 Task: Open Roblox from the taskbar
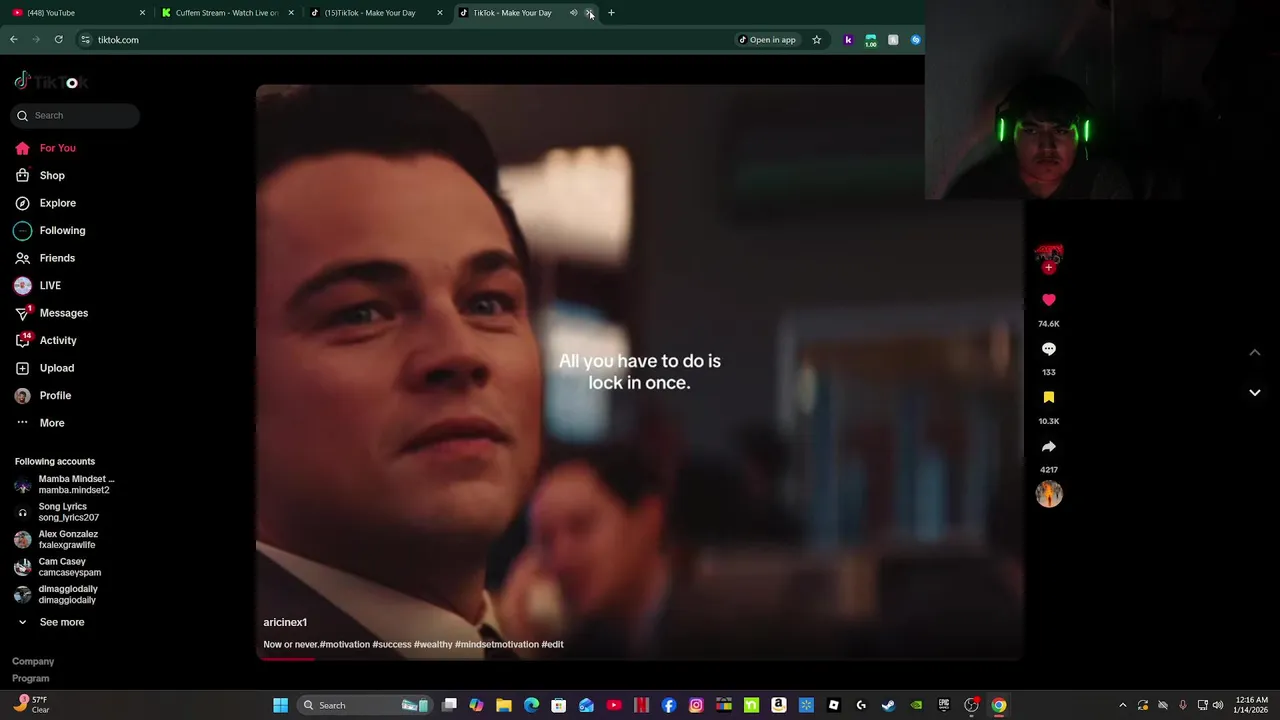(x=834, y=705)
